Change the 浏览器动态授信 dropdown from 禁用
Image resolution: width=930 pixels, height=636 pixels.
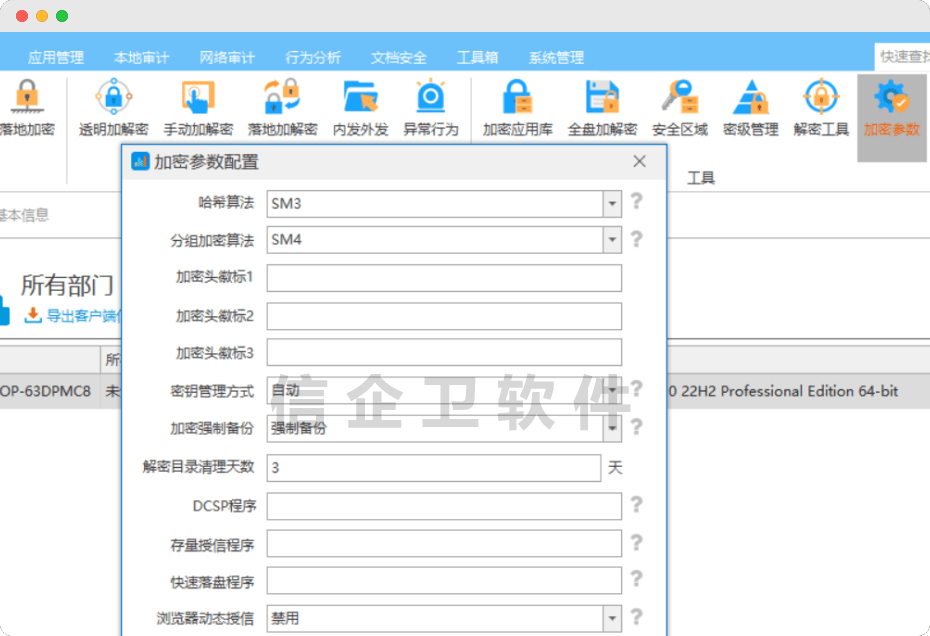pyautogui.click(x=611, y=618)
